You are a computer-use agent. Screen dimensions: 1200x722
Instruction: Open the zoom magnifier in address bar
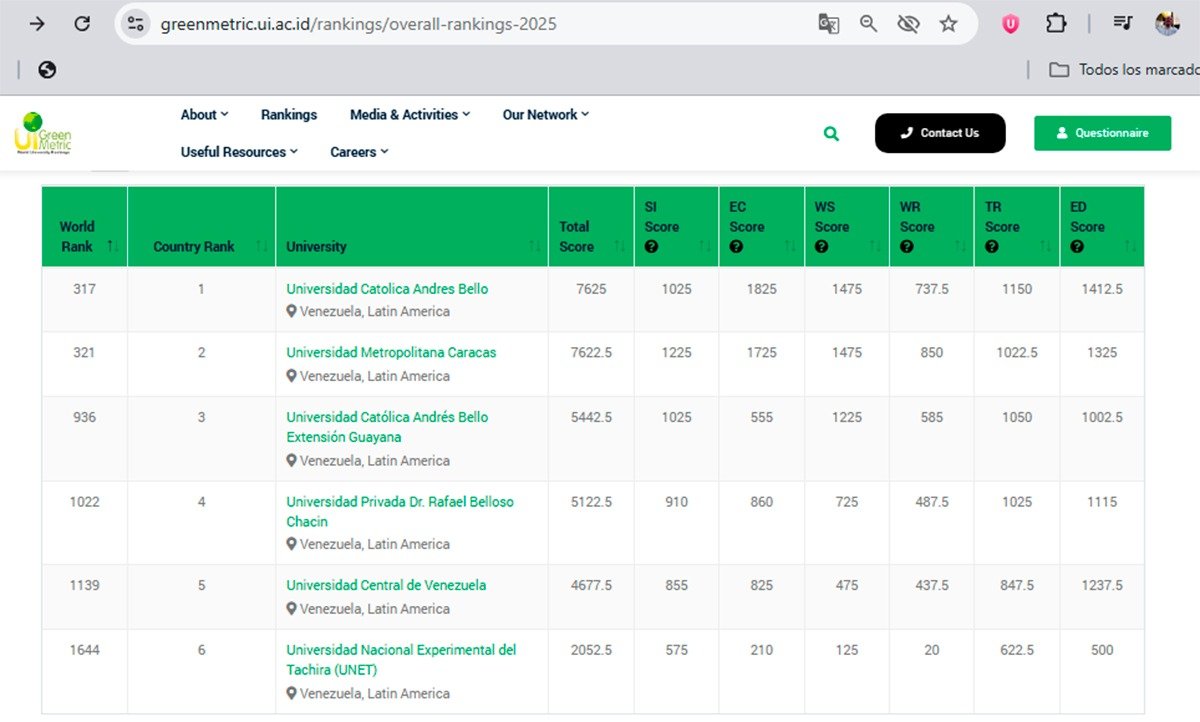pos(868,24)
